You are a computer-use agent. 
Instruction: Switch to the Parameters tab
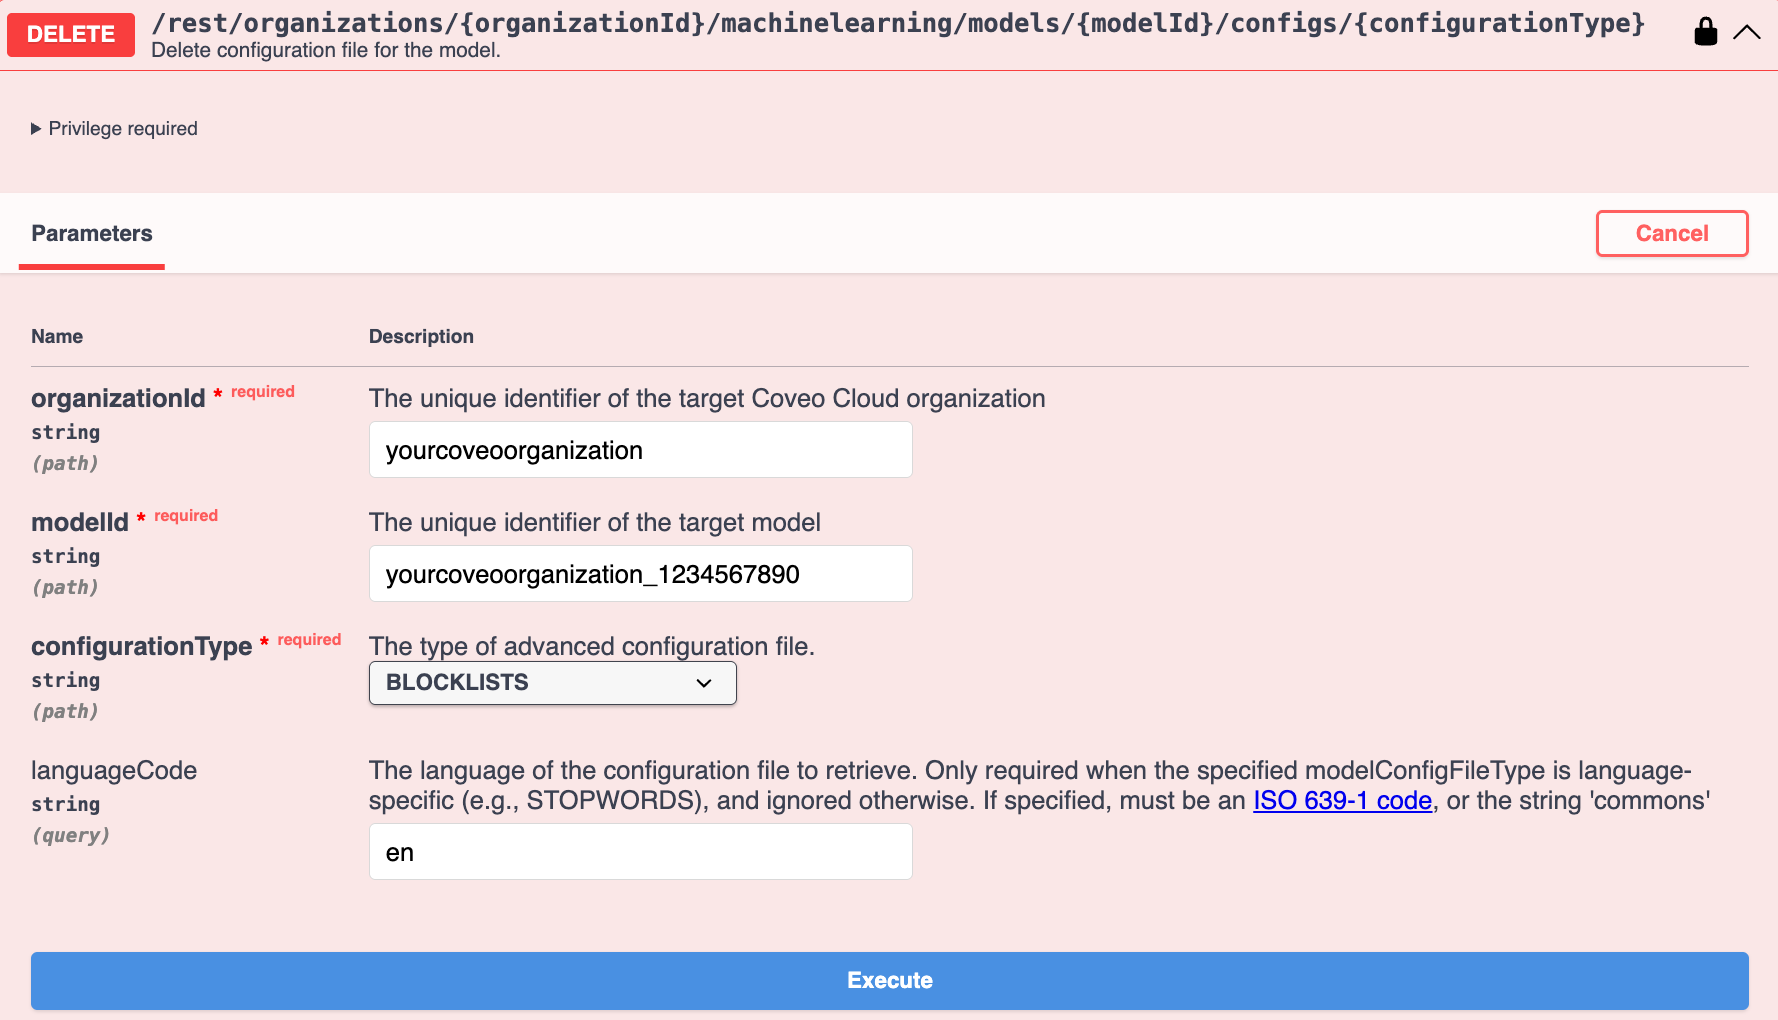point(91,233)
